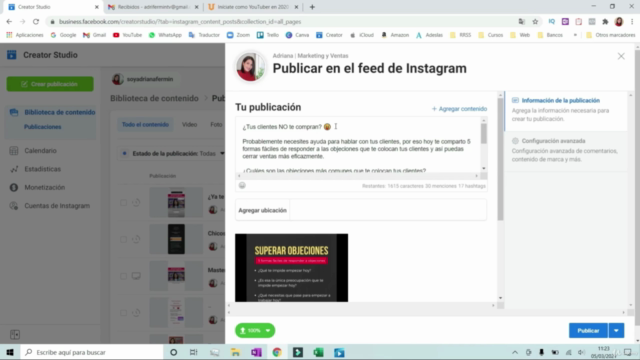Open Publicaciones sidebar sub-item
Viewport: 640px width, 360px height.
point(42,127)
